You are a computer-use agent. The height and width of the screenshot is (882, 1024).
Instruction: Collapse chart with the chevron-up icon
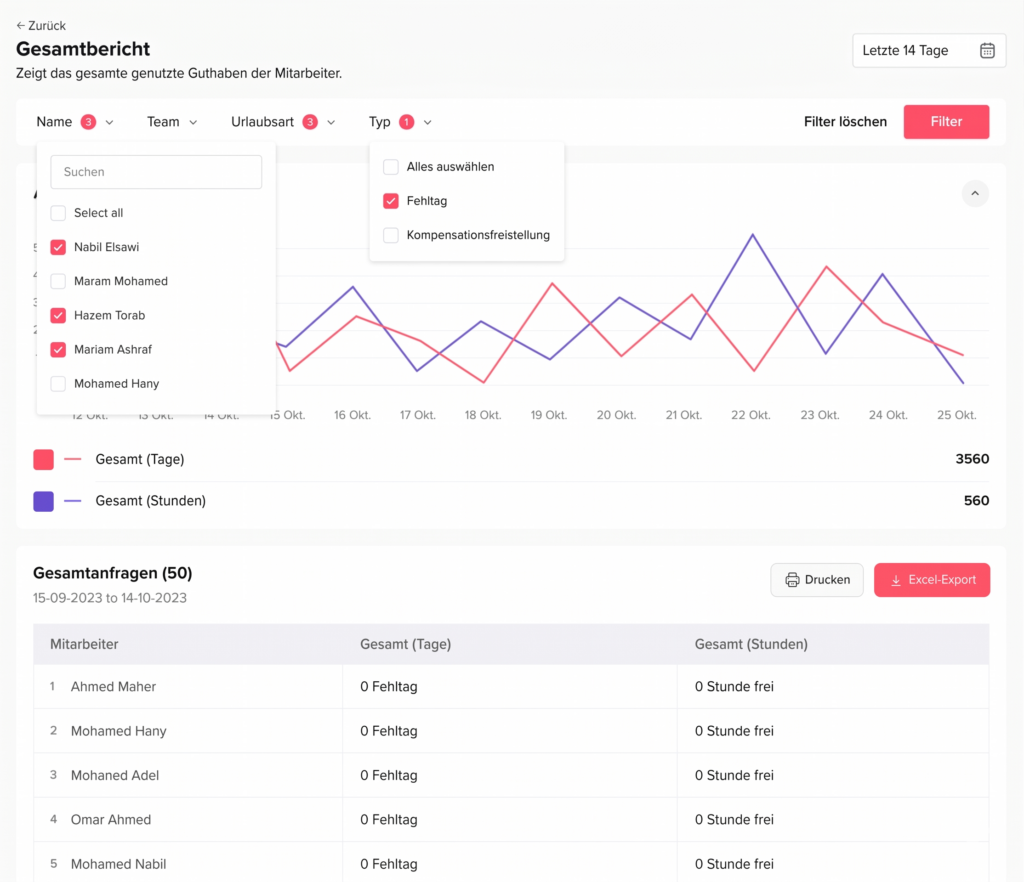[974, 193]
